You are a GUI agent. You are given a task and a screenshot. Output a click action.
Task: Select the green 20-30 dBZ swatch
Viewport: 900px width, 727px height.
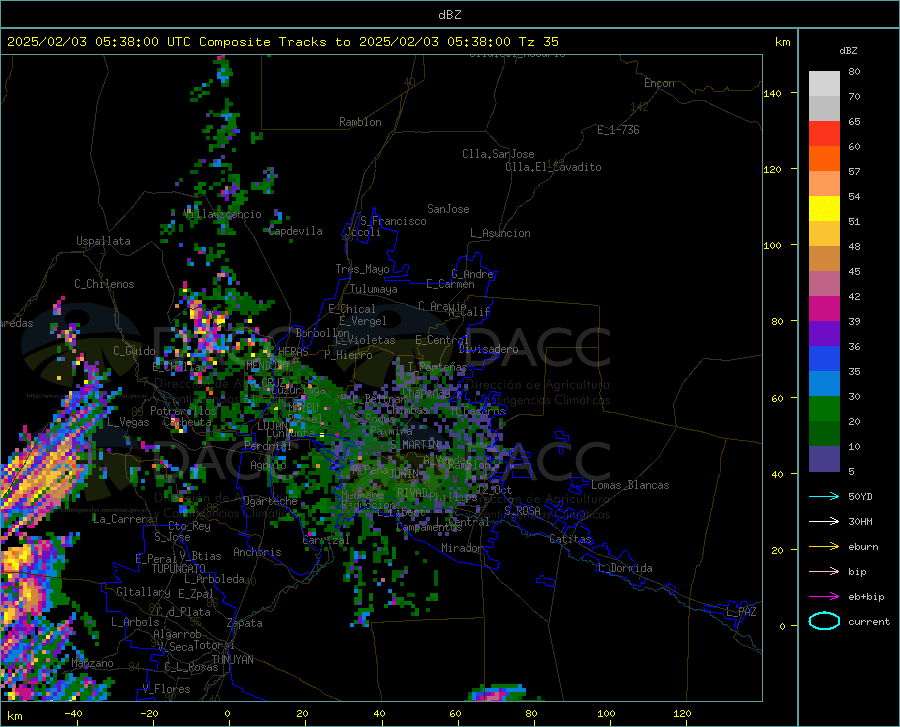tap(824, 409)
